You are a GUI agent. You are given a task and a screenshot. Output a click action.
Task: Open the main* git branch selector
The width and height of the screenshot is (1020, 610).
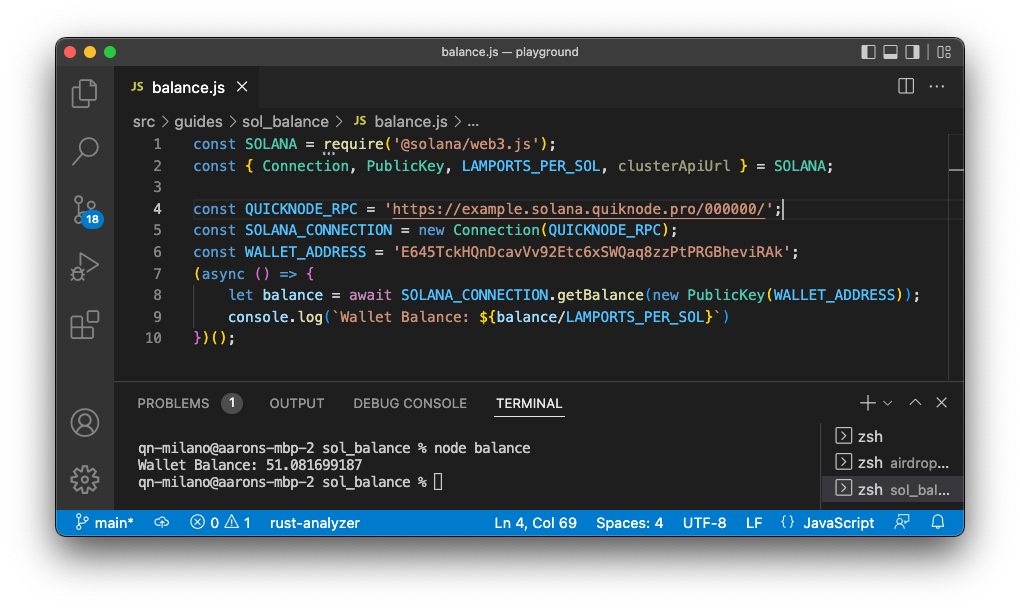104,523
